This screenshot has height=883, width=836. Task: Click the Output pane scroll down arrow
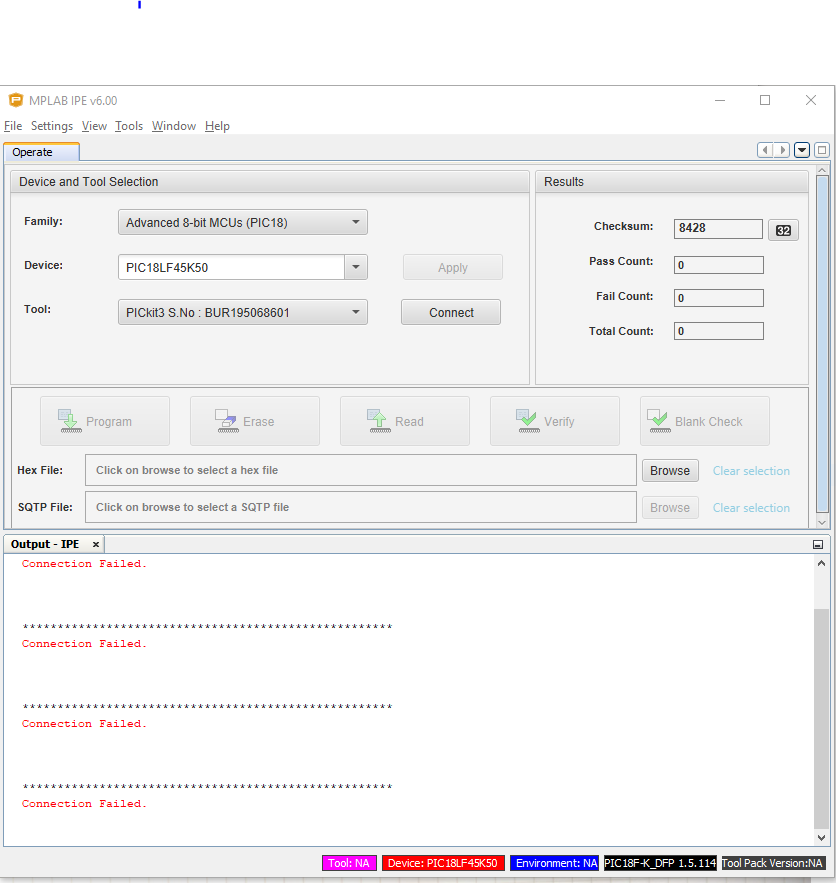pyautogui.click(x=821, y=837)
